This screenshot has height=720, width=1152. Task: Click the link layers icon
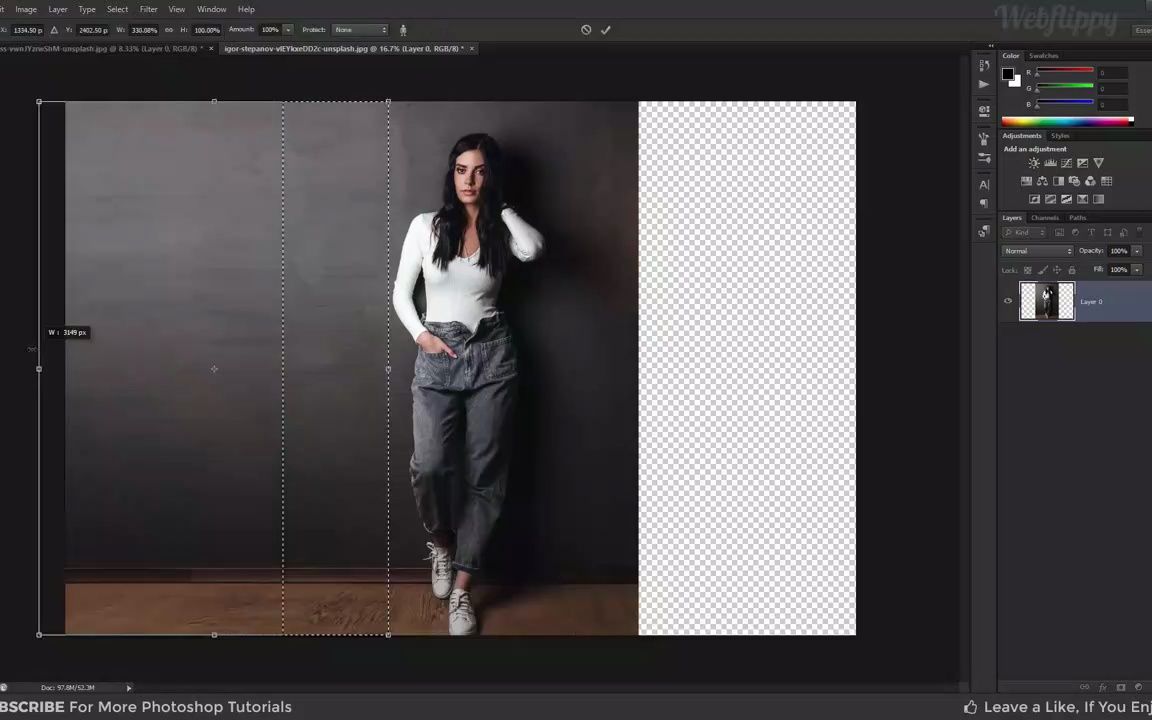1084,687
